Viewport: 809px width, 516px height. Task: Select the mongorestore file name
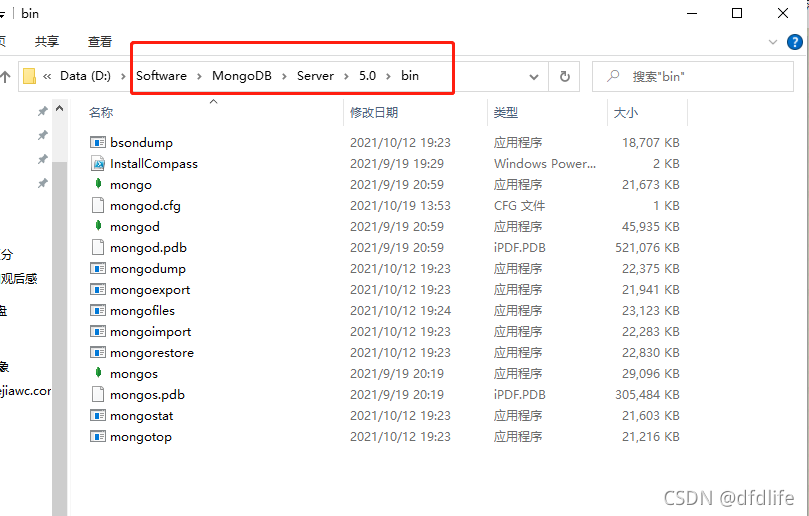tap(152, 353)
